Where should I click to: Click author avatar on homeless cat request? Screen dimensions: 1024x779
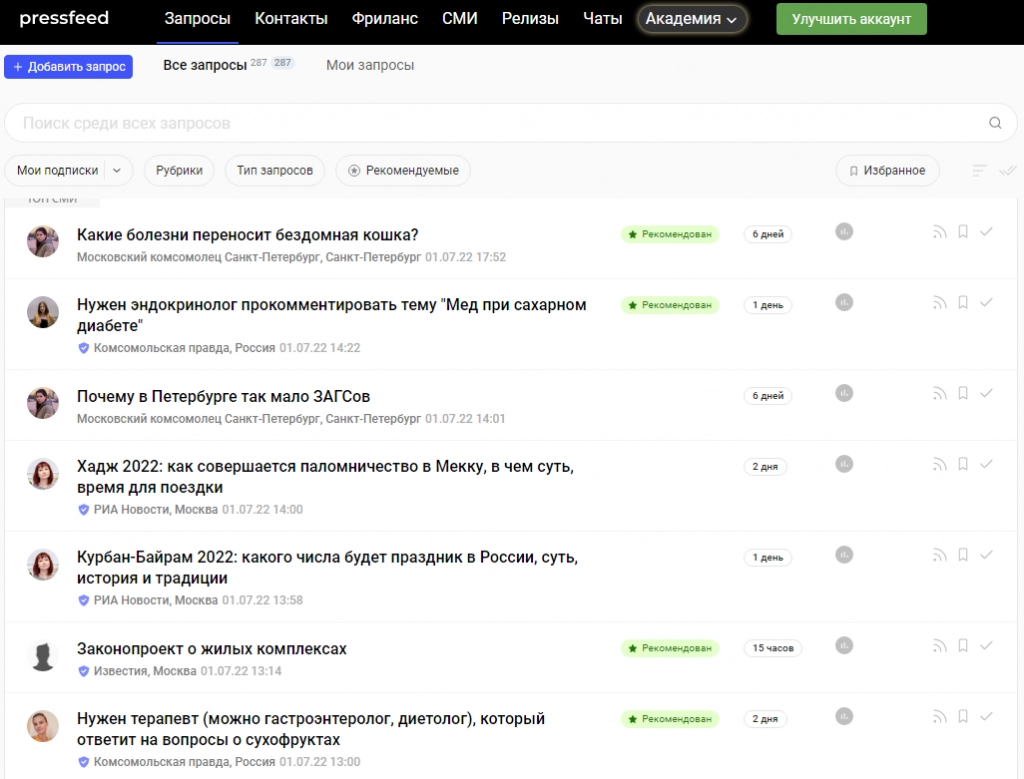point(43,241)
